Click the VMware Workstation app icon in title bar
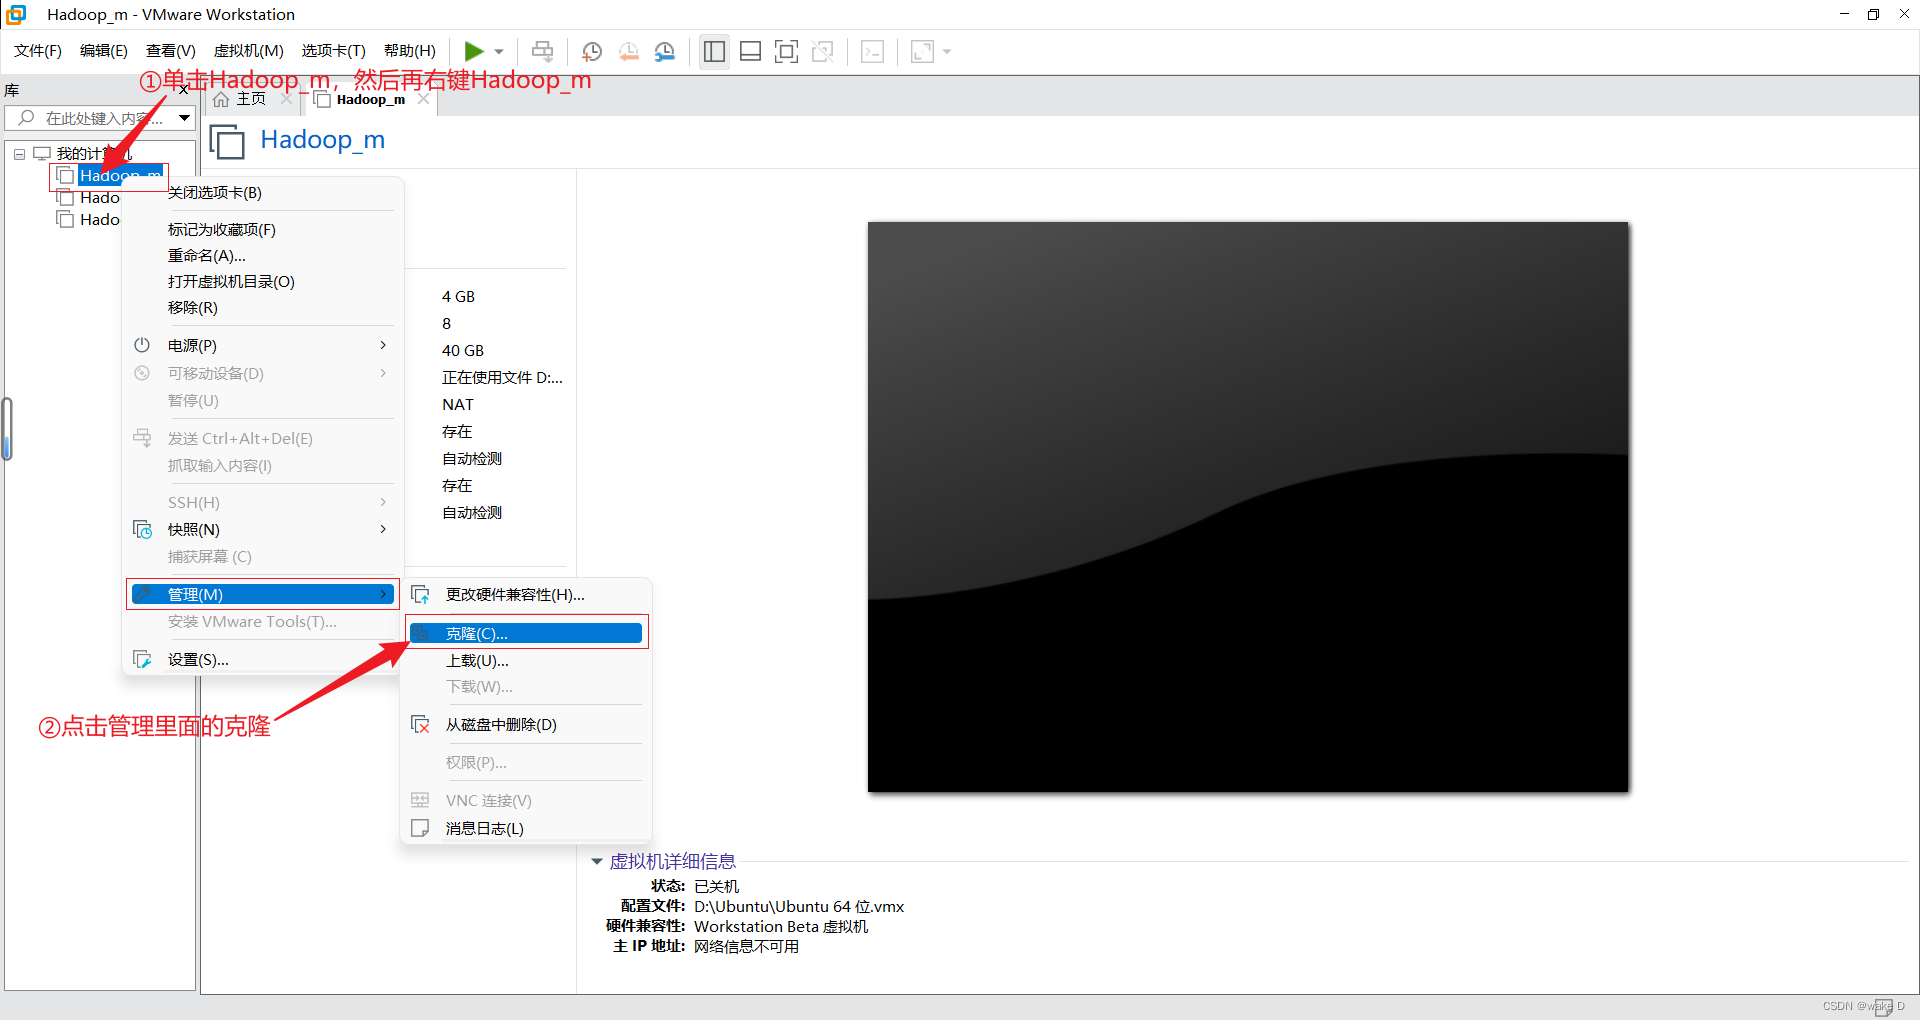The height and width of the screenshot is (1020, 1920). (x=16, y=14)
